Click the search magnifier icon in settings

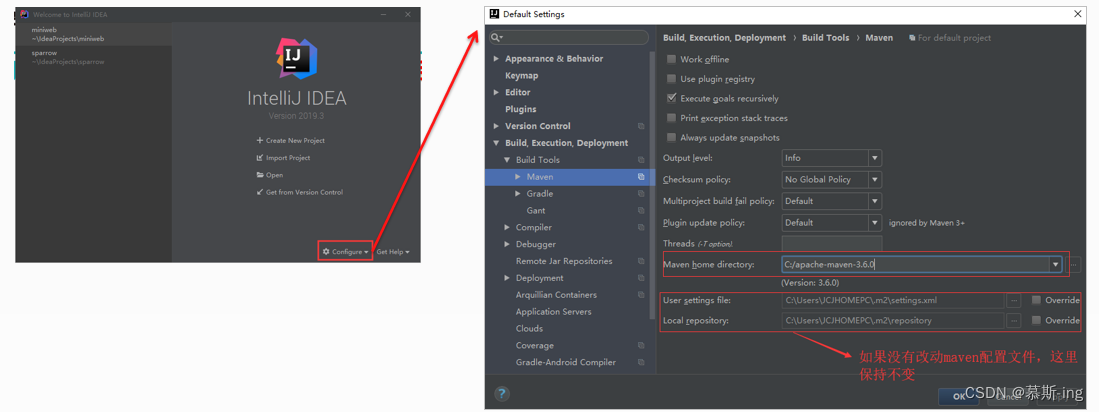coord(496,37)
